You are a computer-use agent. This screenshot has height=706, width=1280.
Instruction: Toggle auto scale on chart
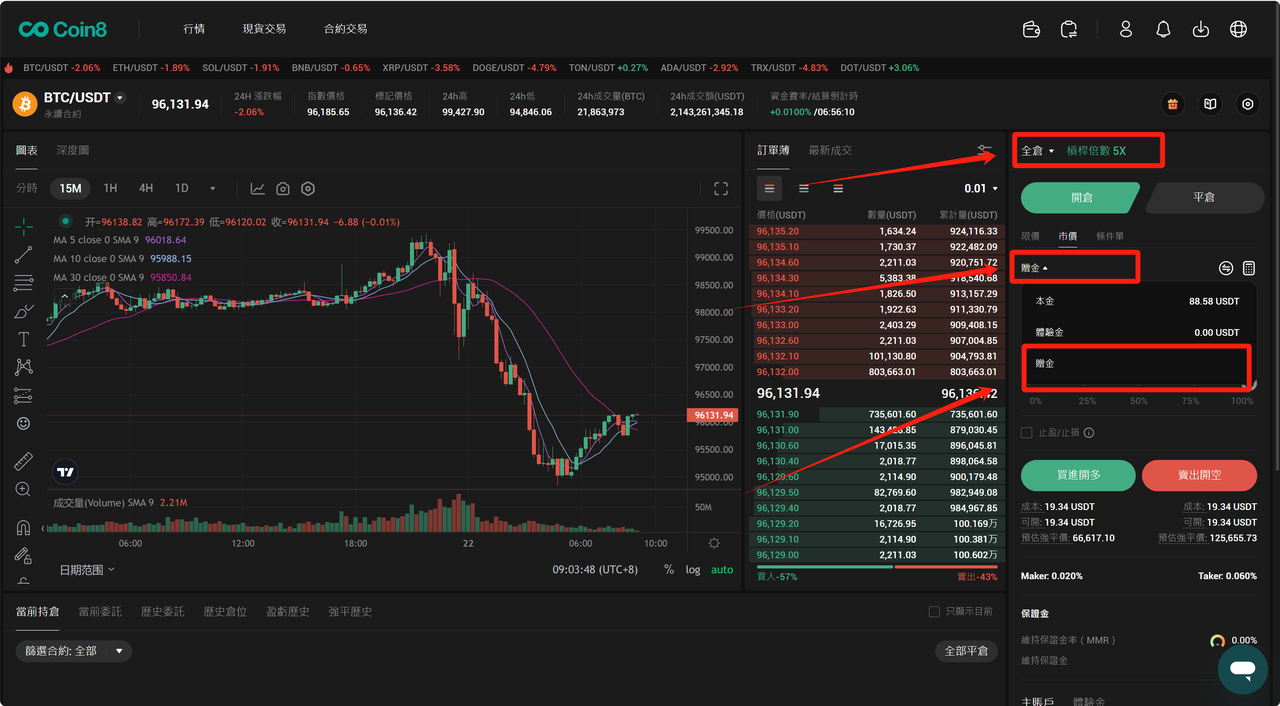(x=721, y=570)
